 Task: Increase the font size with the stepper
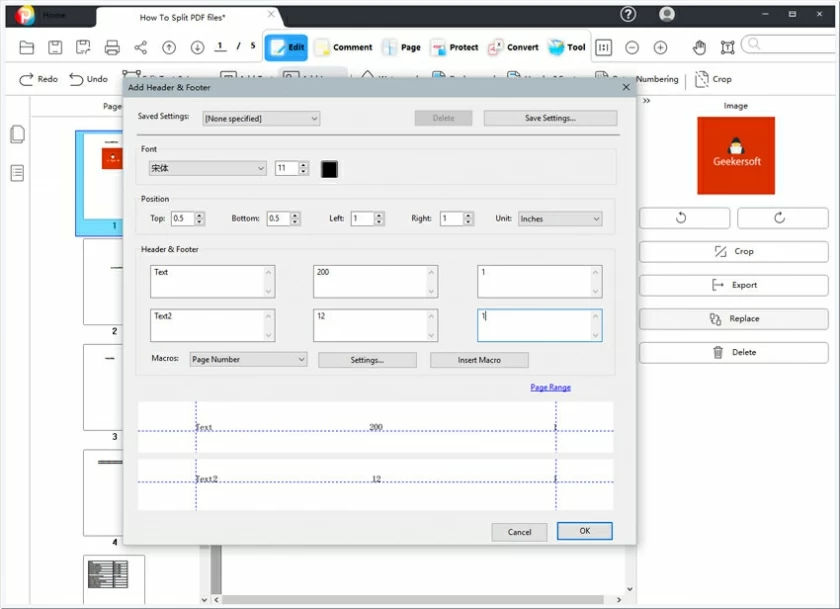click(305, 165)
